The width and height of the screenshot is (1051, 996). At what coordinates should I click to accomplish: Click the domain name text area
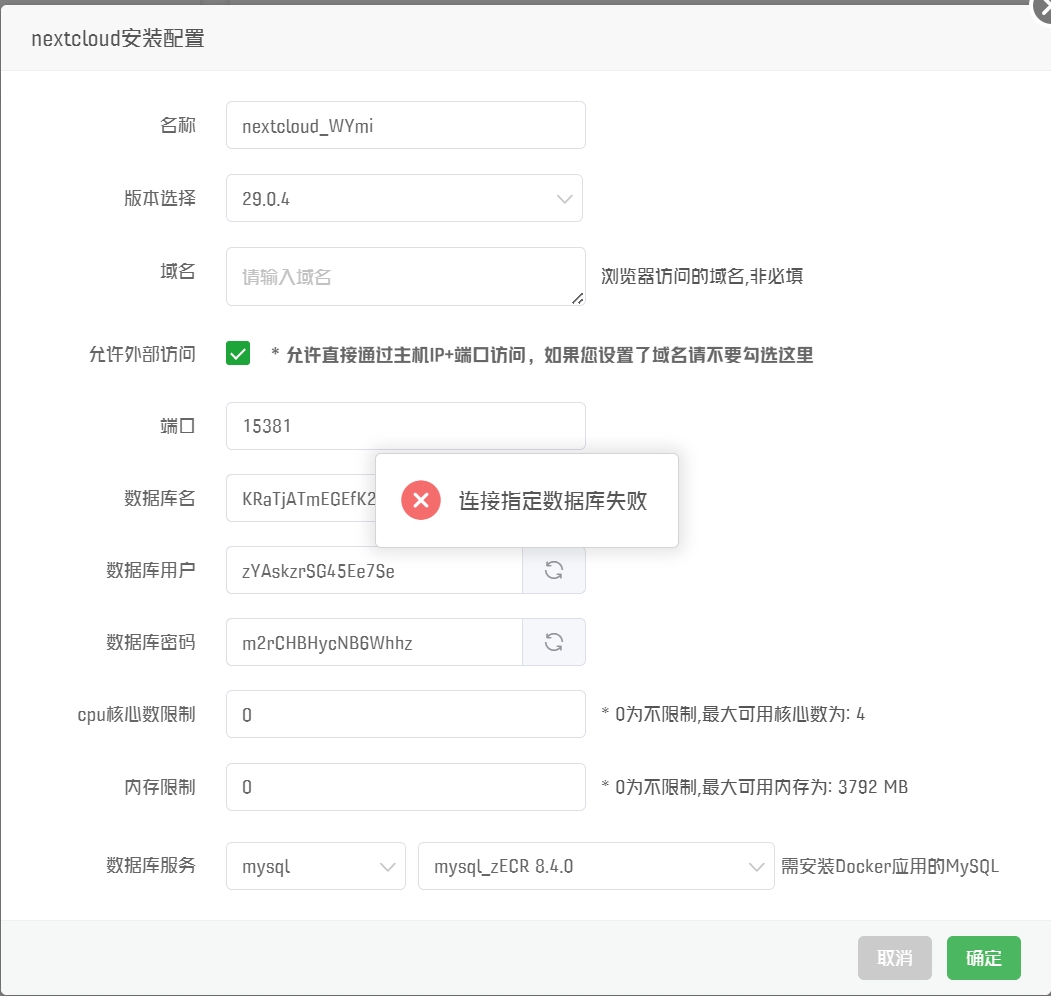tap(406, 277)
